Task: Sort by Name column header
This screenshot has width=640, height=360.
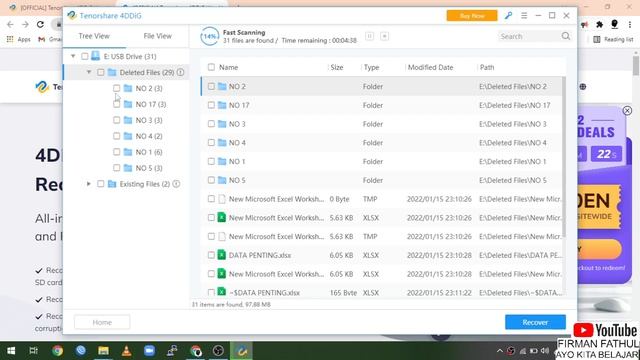Action: click(229, 67)
